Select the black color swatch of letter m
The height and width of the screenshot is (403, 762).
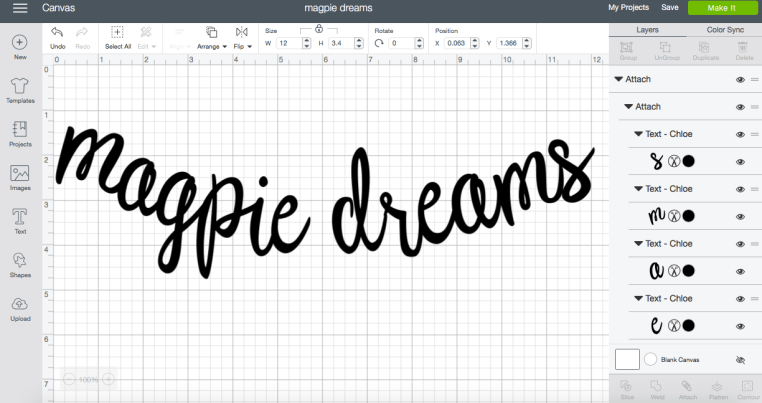point(688,216)
